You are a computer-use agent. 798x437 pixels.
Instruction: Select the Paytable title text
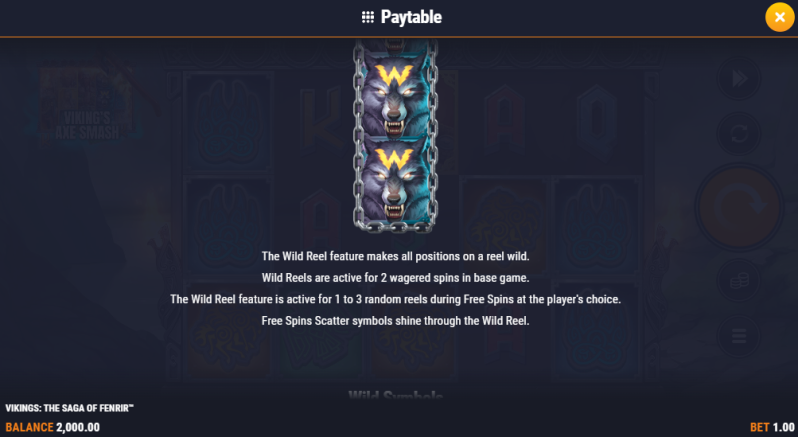(411, 17)
